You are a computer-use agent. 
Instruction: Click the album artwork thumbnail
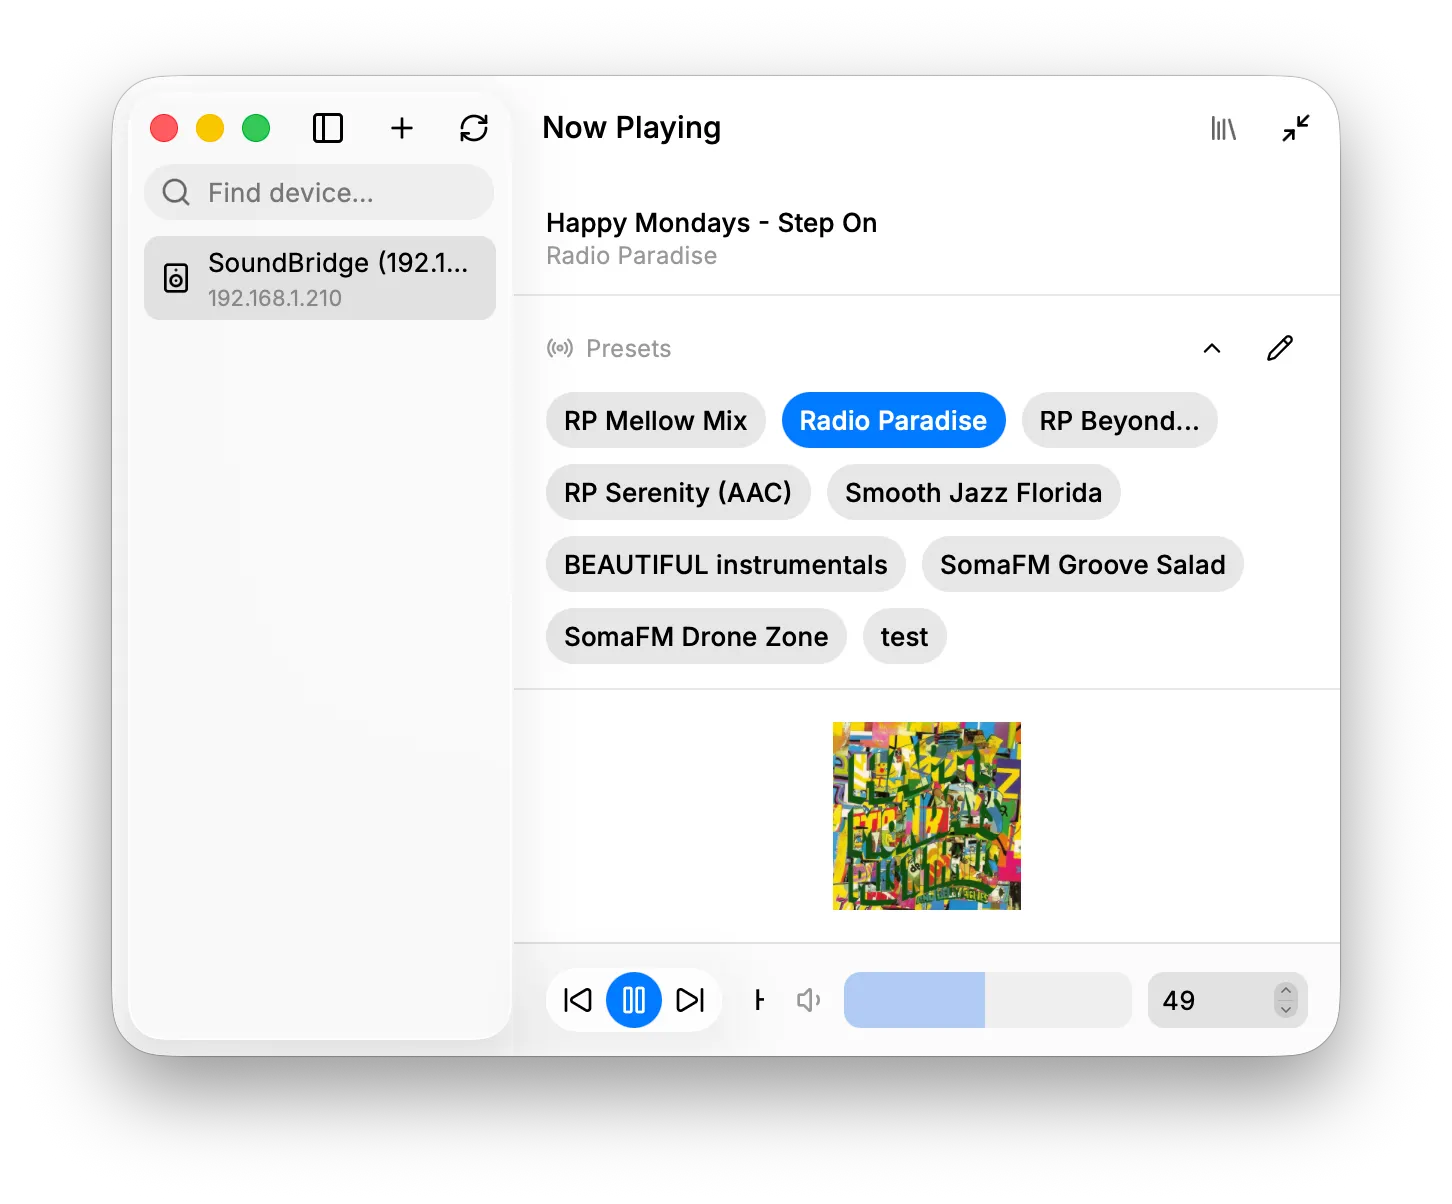(927, 816)
